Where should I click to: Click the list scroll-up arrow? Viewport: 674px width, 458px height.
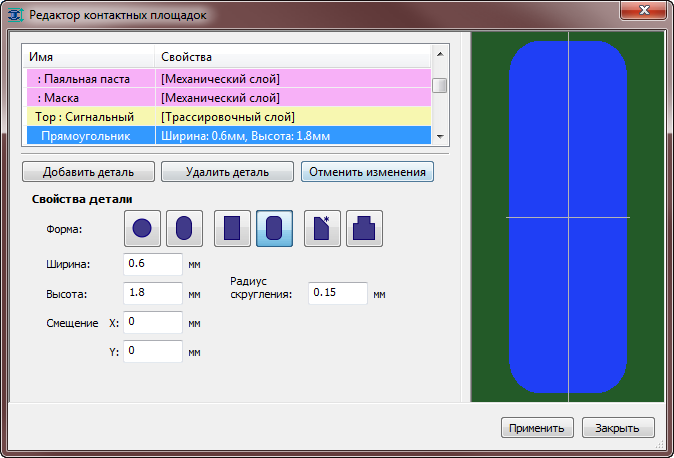(x=440, y=54)
